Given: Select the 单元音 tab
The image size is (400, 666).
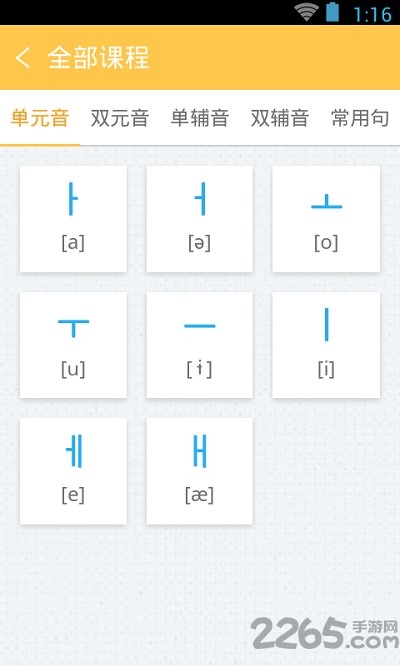Looking at the screenshot, I should 40,118.
